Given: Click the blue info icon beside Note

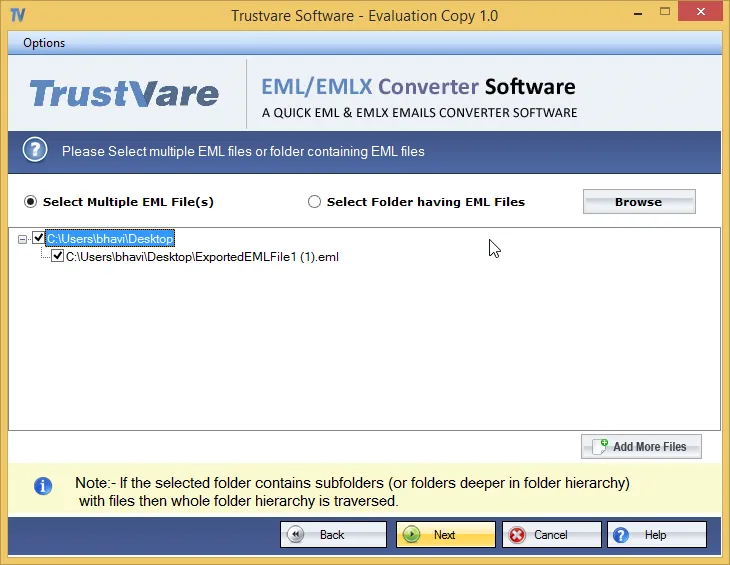Looking at the screenshot, I should click(x=43, y=486).
